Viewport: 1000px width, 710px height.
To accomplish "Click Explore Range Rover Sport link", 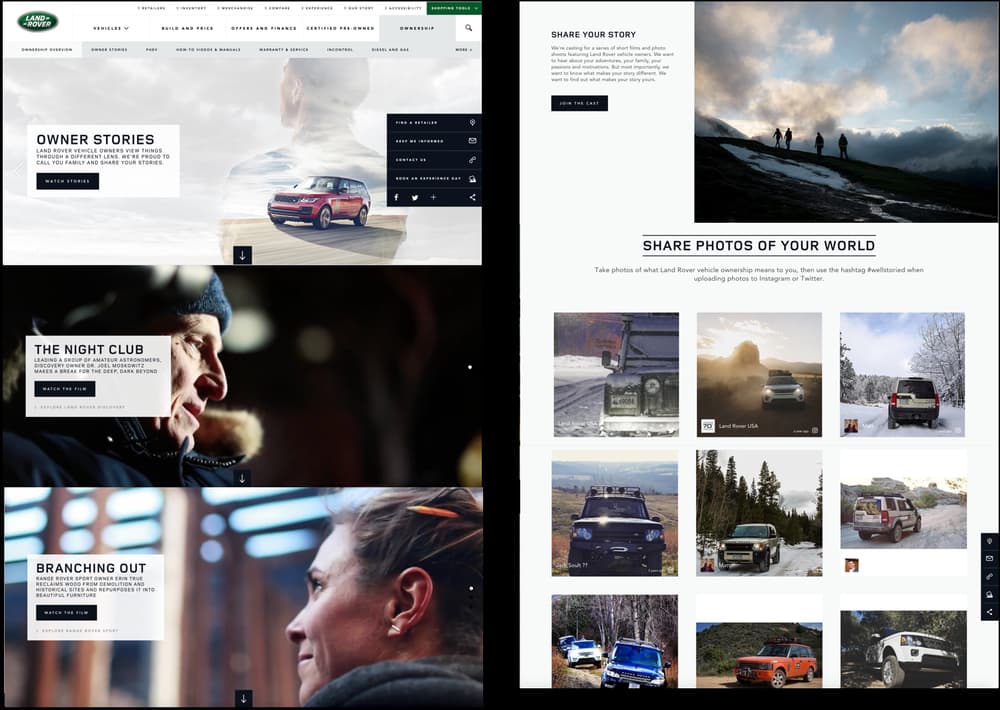I will [x=78, y=631].
